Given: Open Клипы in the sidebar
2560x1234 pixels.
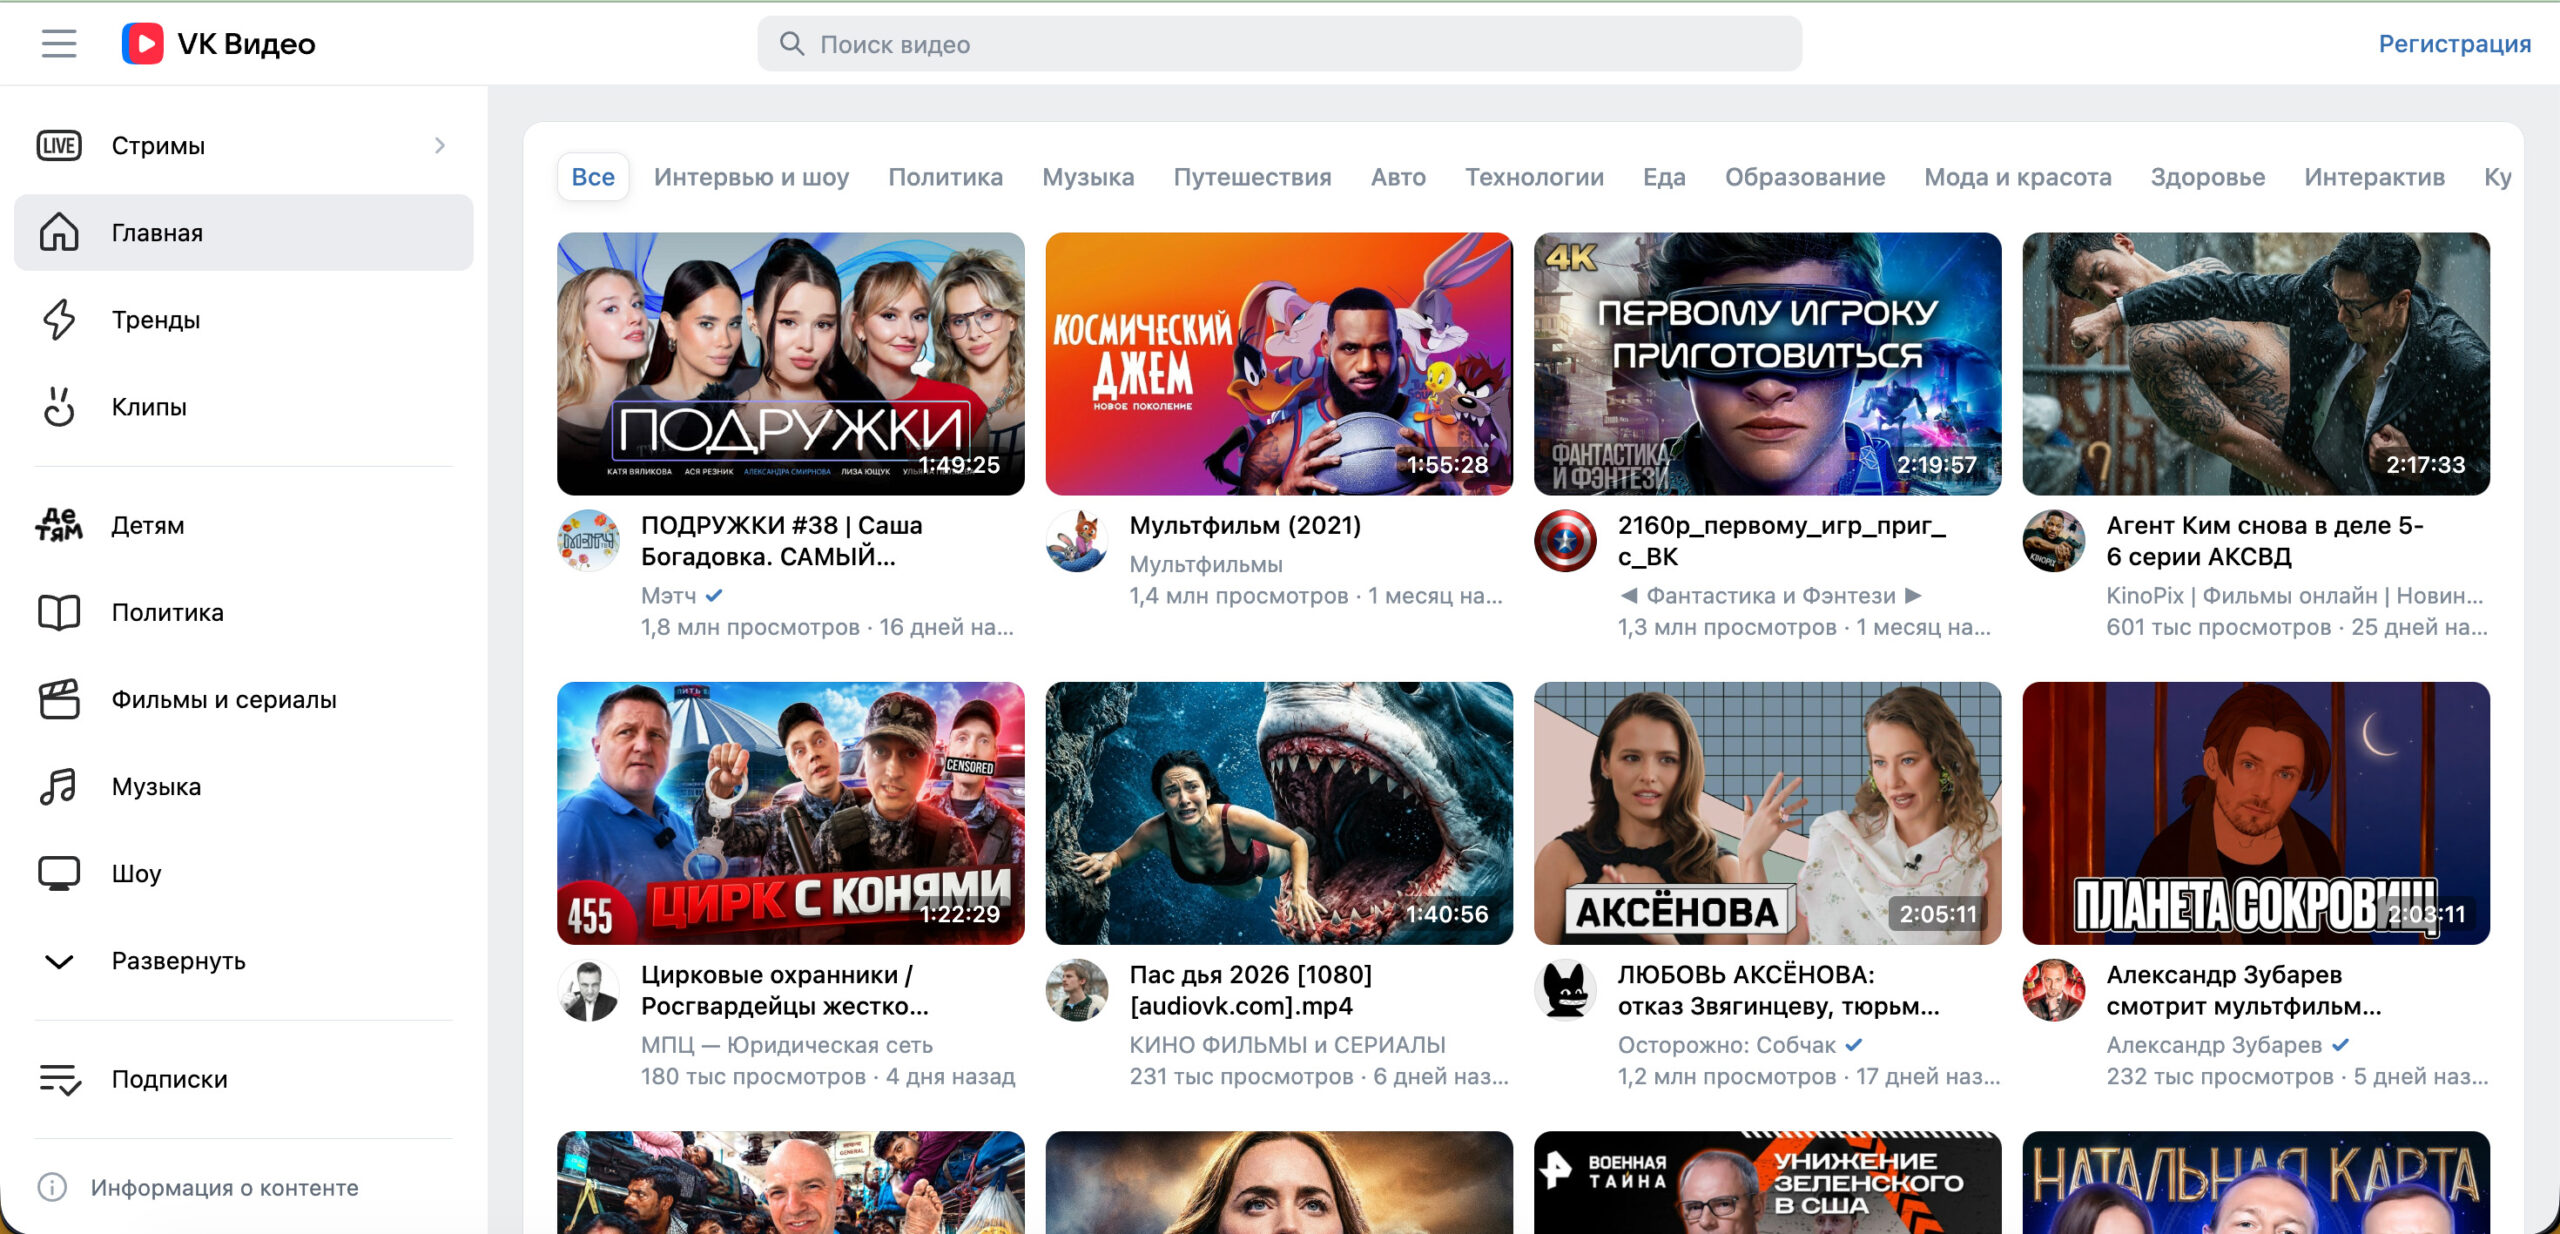Looking at the screenshot, I should pyautogui.click(x=244, y=407).
